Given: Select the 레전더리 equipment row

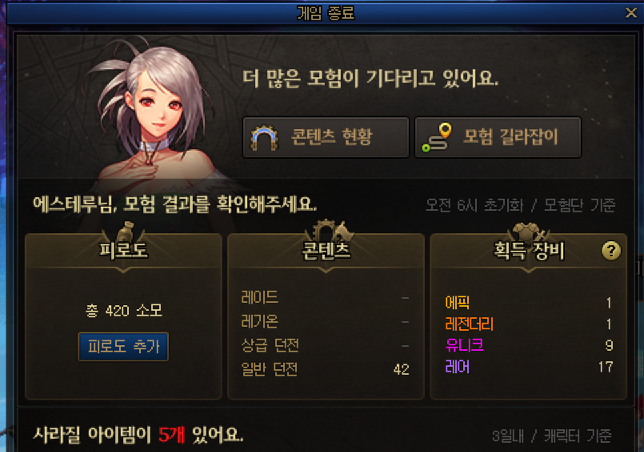Looking at the screenshot, I should (529, 324).
